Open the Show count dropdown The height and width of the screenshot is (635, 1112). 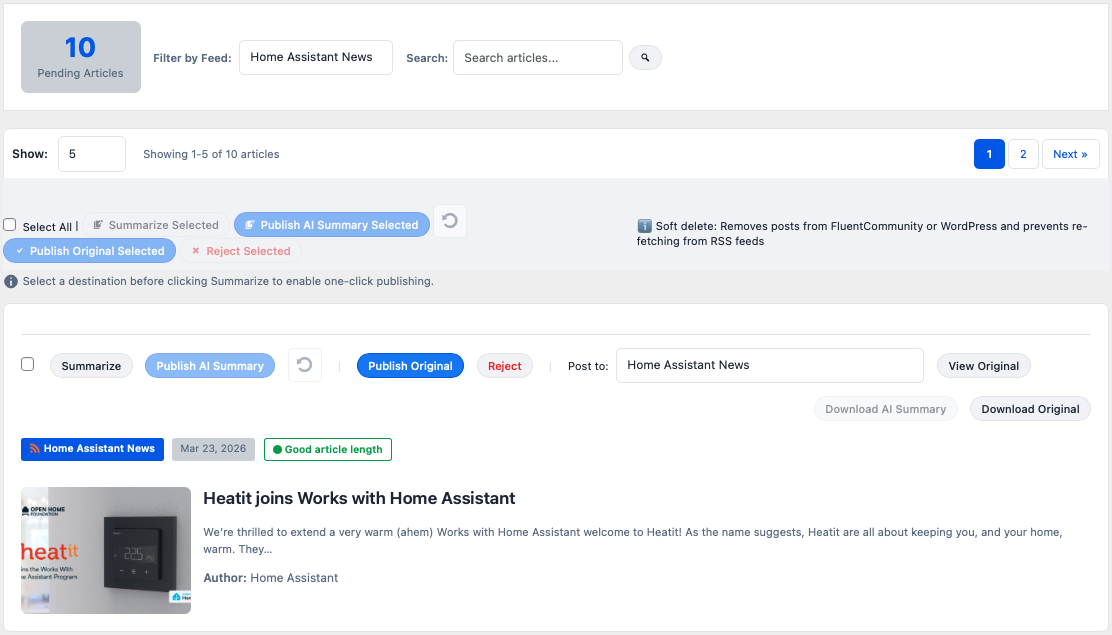(x=92, y=154)
